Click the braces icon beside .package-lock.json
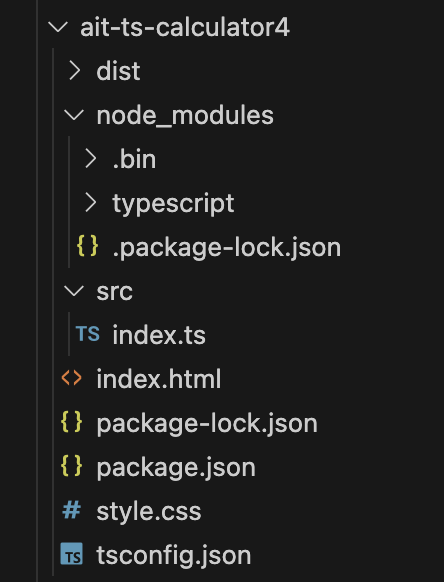The width and height of the screenshot is (444, 582). [88, 246]
